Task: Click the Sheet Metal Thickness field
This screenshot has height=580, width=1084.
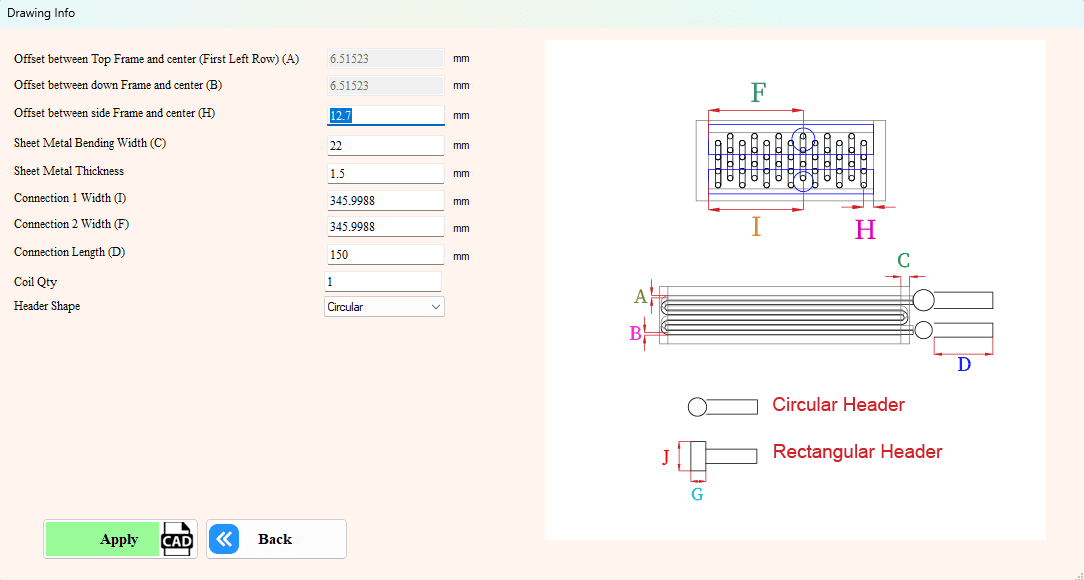Action: pyautogui.click(x=386, y=174)
